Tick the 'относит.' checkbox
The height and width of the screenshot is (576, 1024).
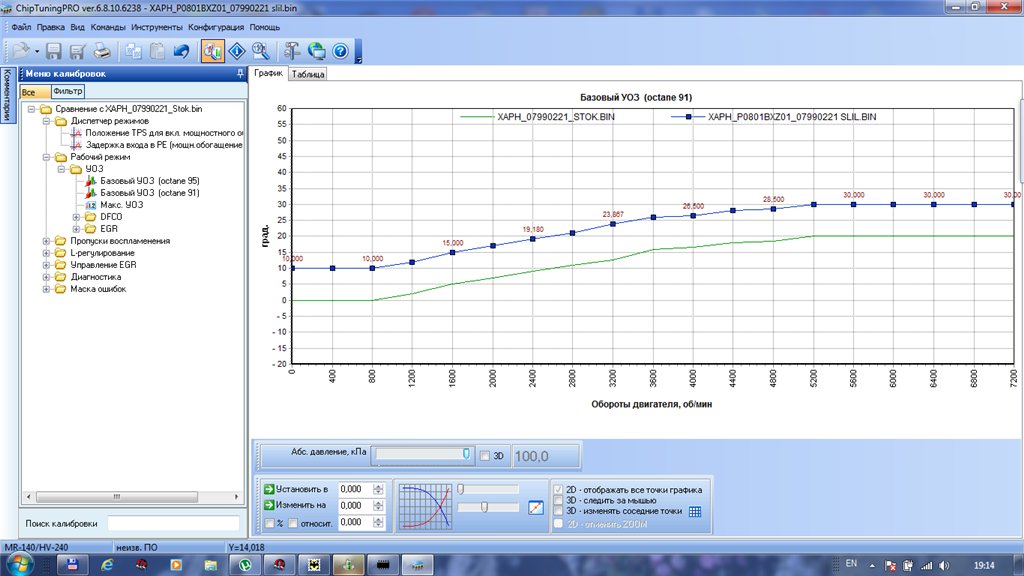coord(293,523)
